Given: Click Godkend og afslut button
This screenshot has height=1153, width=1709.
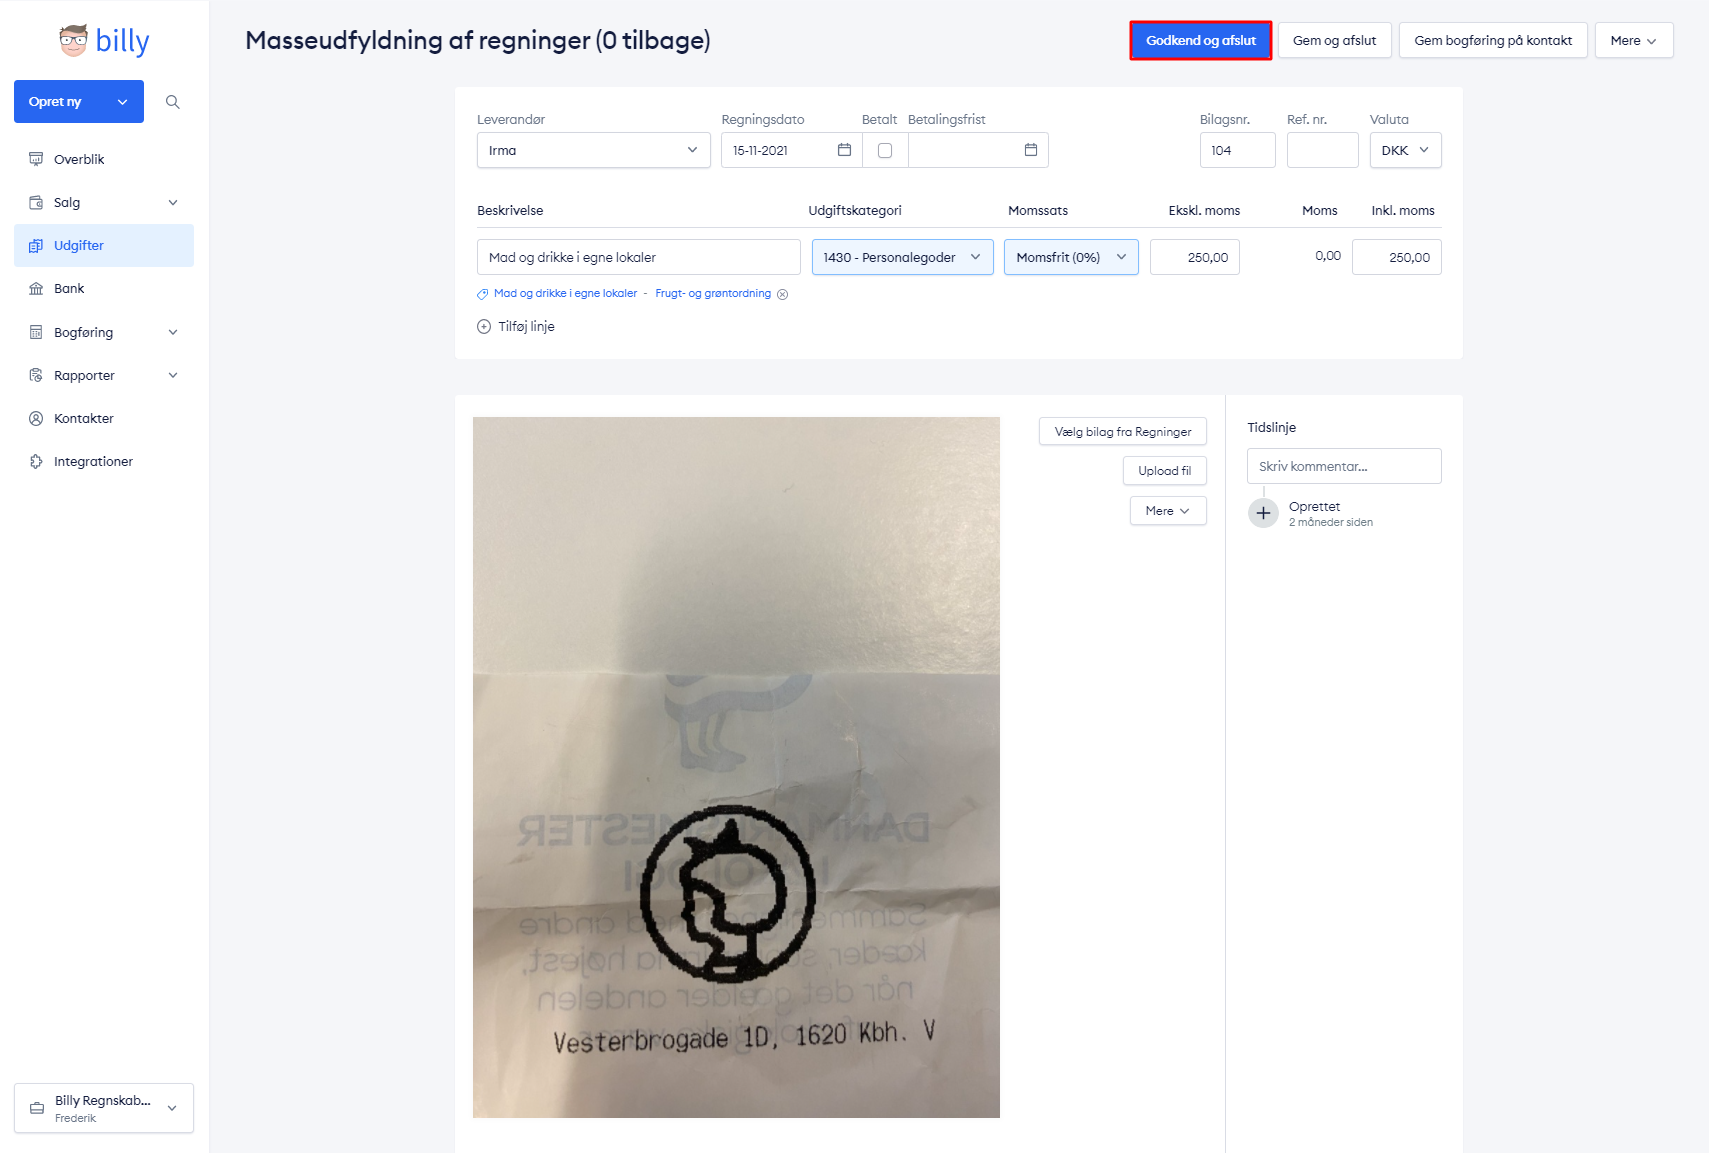Looking at the screenshot, I should pos(1200,41).
